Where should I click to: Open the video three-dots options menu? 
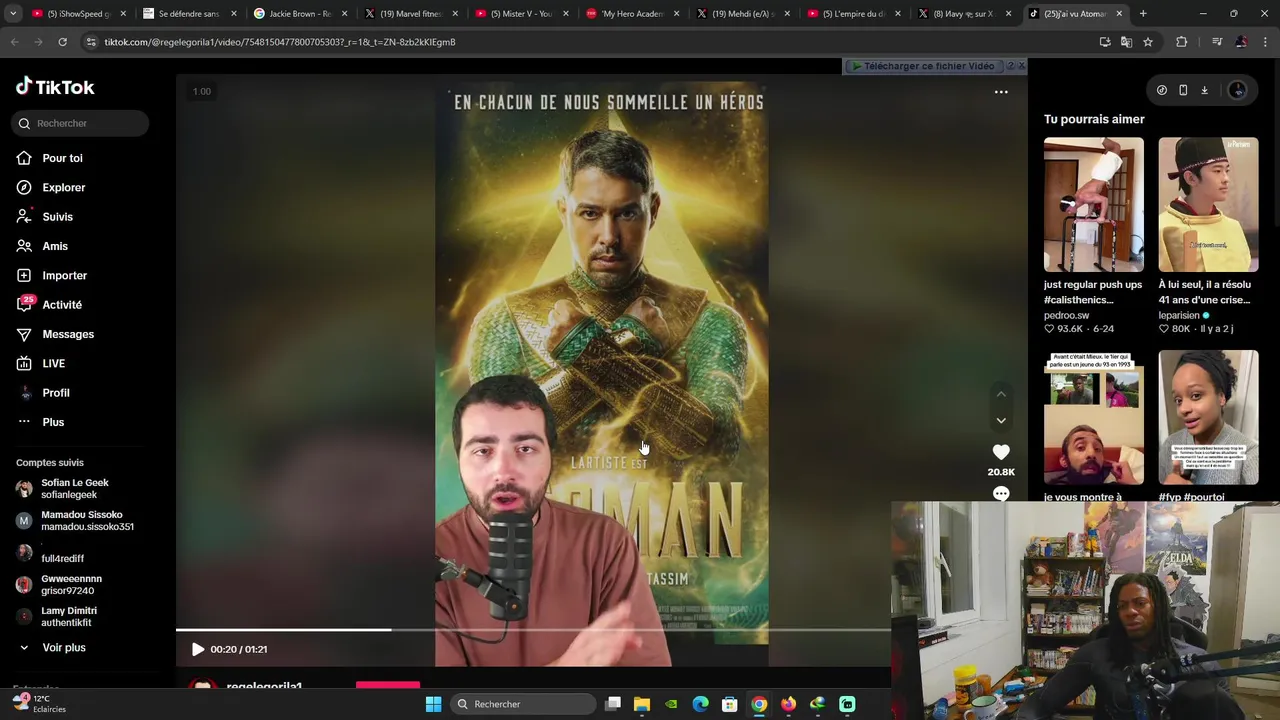1001,92
